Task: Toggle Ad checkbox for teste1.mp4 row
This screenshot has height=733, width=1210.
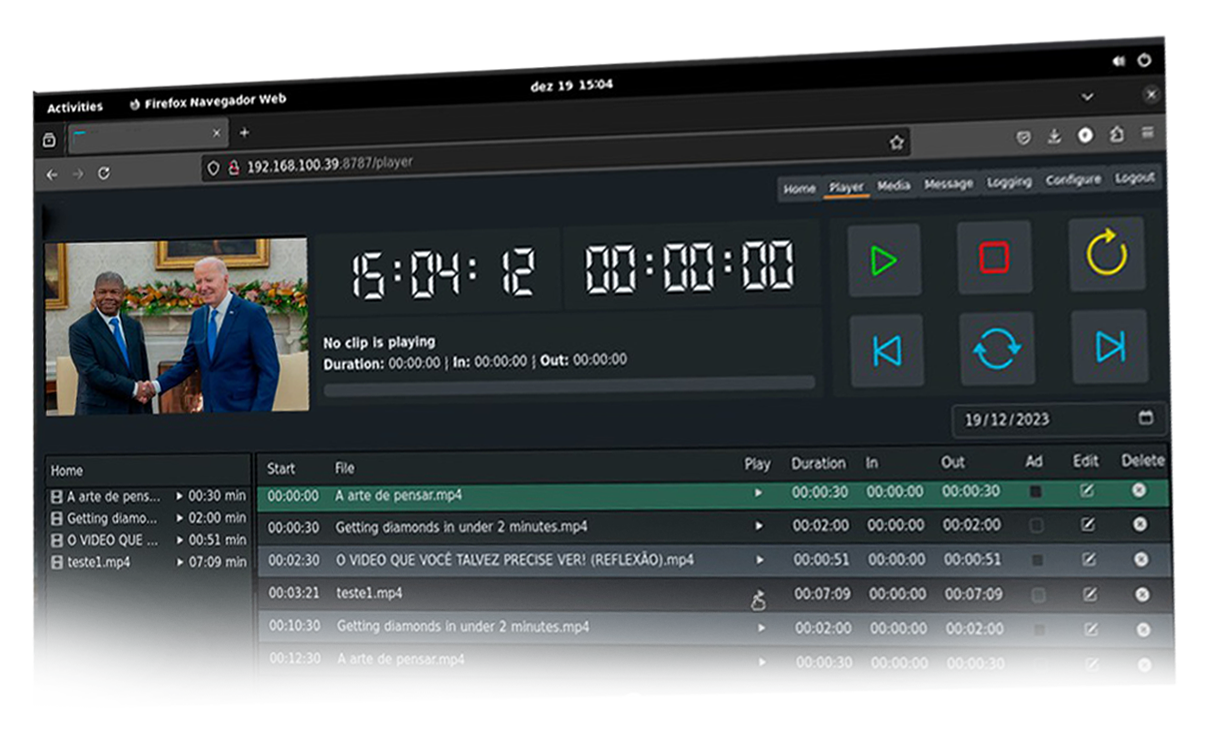Action: coord(1038,595)
